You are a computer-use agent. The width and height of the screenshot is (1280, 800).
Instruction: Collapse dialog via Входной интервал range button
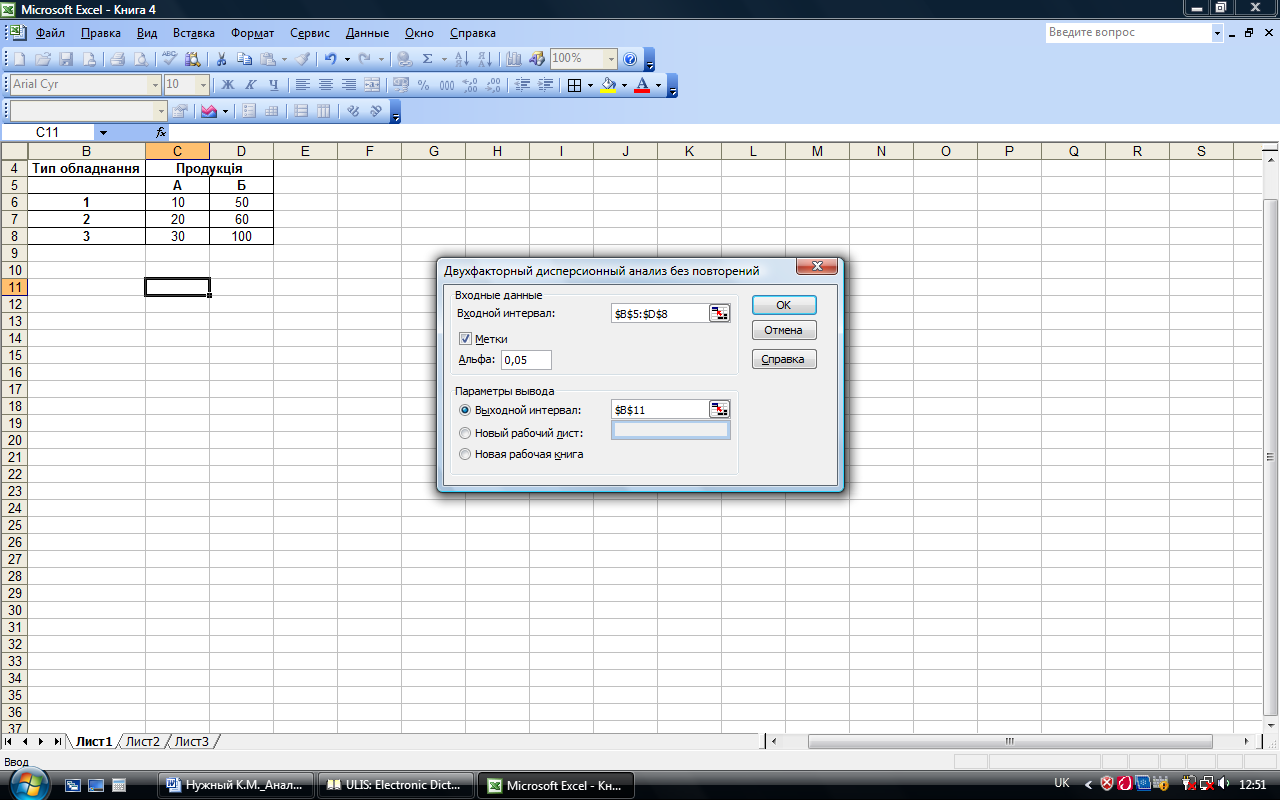click(x=720, y=313)
